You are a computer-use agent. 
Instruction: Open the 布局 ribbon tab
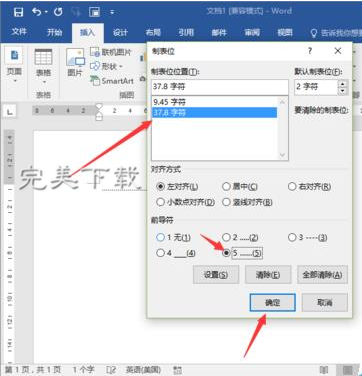coord(153,32)
